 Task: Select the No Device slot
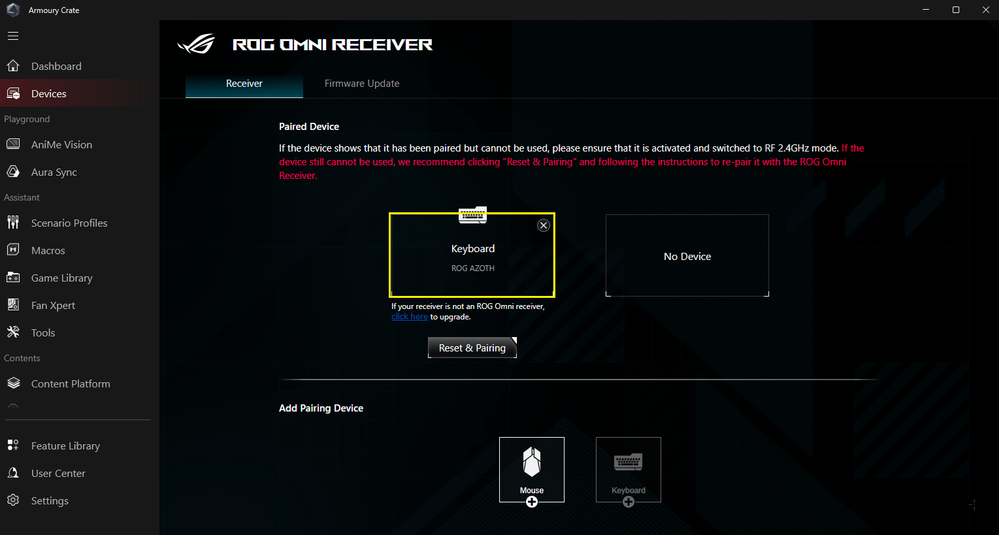coord(687,255)
